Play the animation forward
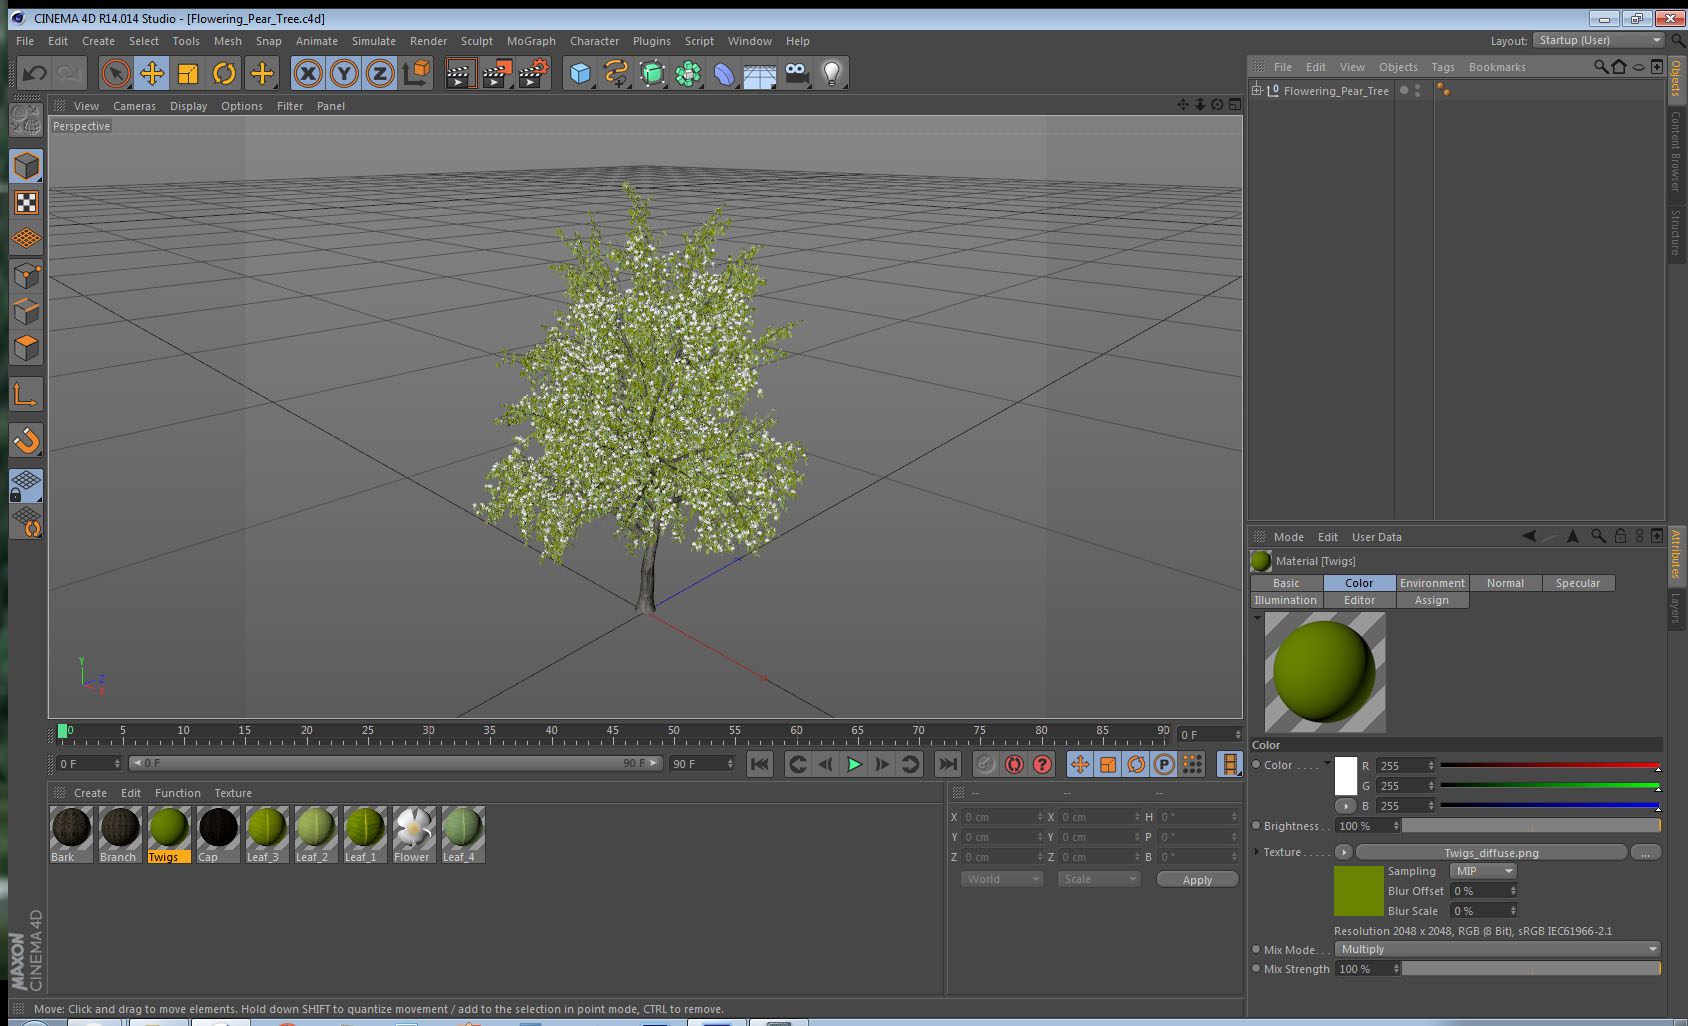The image size is (1688, 1026). click(x=854, y=764)
